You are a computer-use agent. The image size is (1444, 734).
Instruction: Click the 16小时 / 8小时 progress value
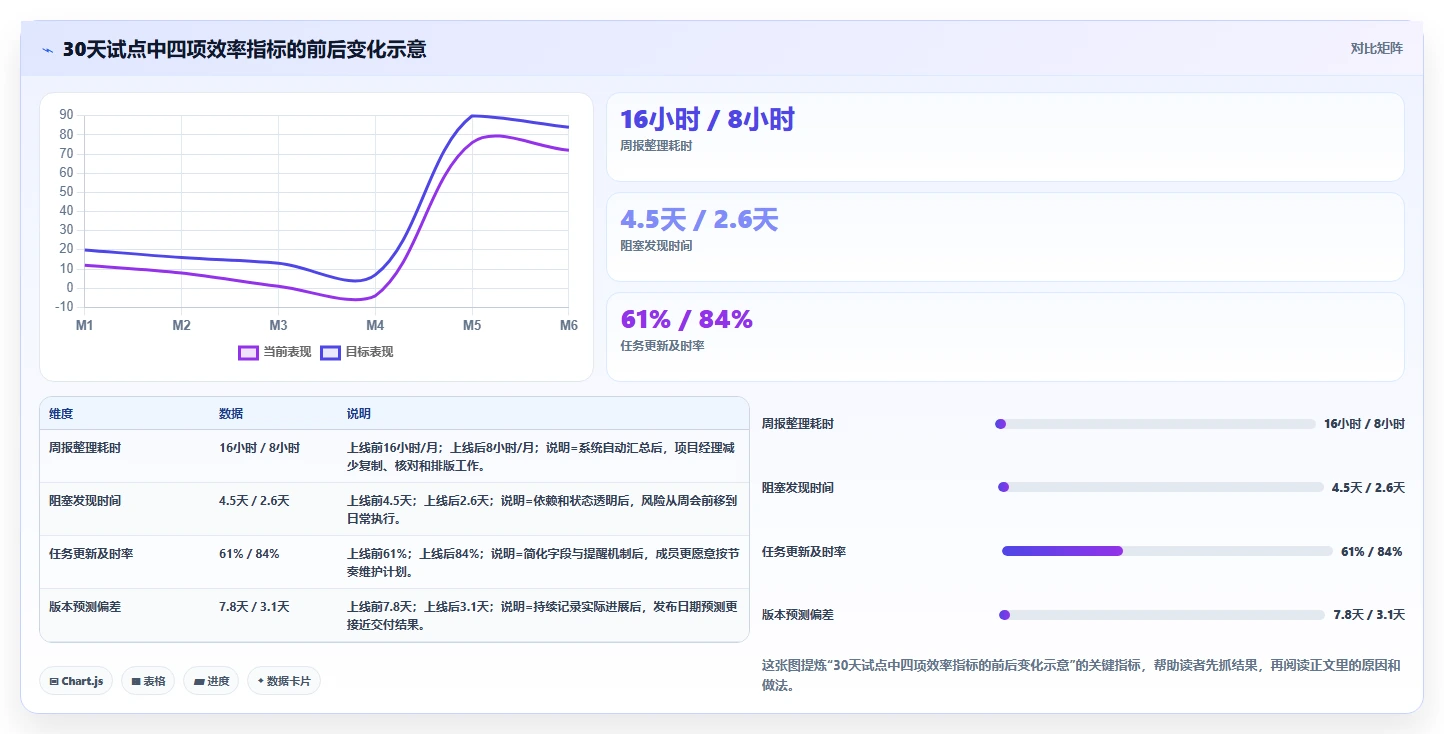coord(1364,424)
